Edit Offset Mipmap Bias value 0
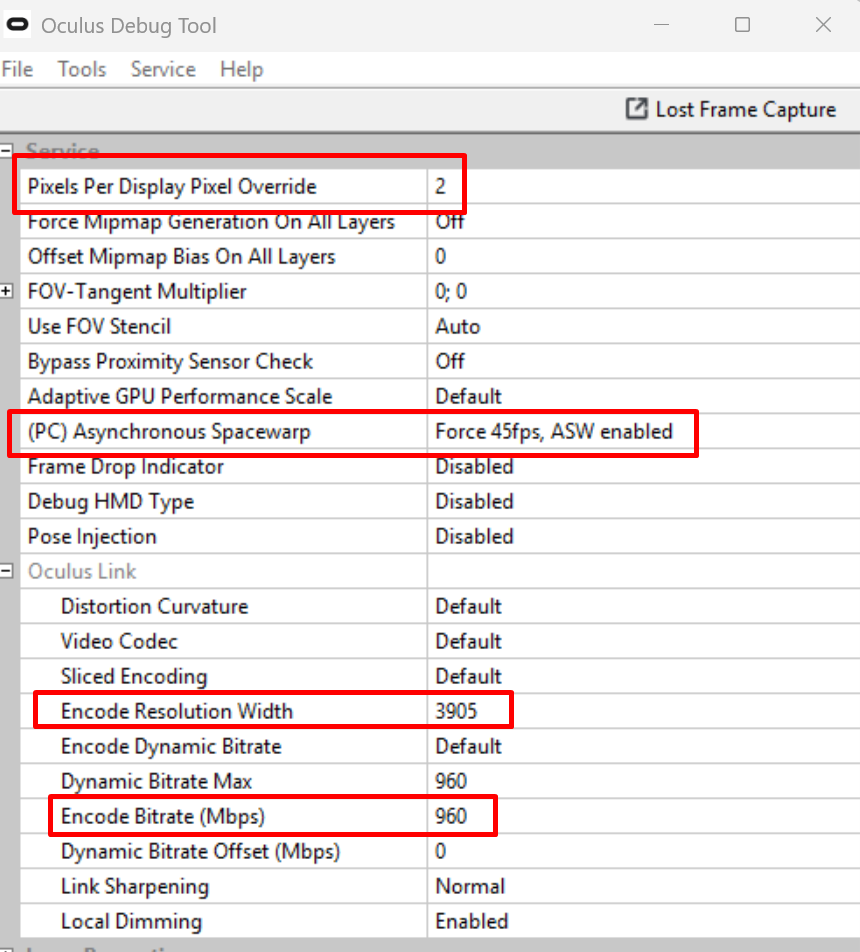The image size is (860, 952). point(440,256)
